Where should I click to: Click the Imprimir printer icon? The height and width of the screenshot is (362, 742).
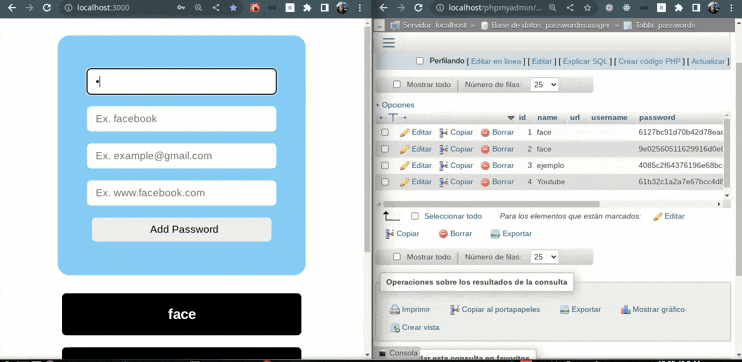pyautogui.click(x=395, y=310)
